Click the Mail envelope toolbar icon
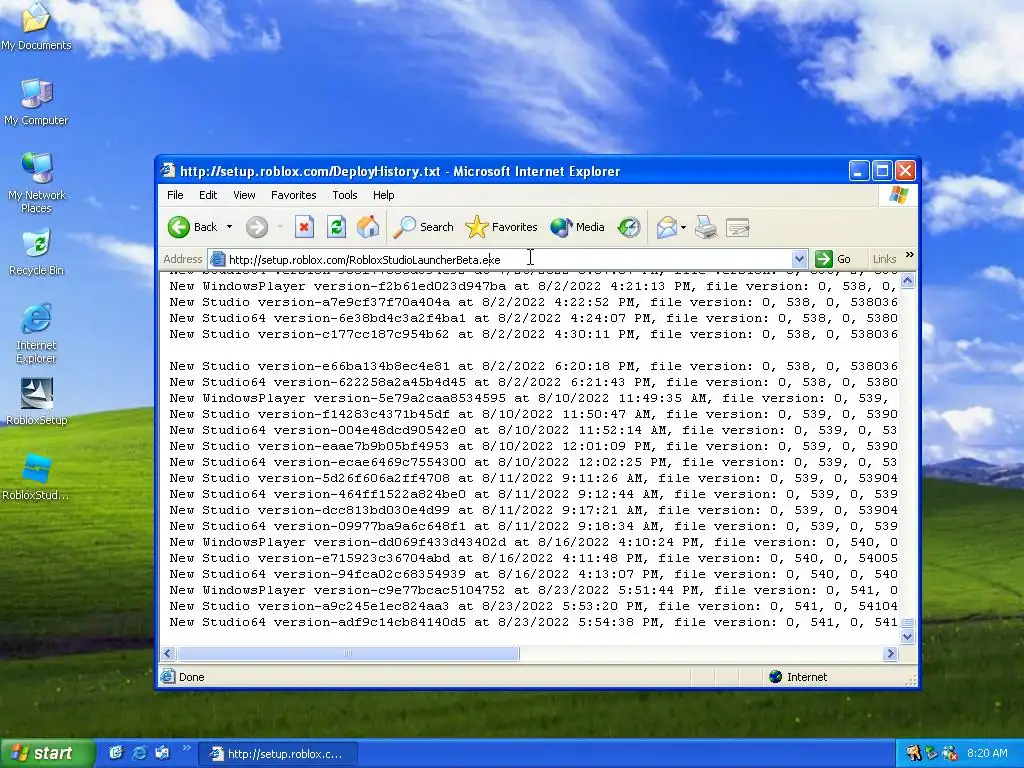The image size is (1024, 768). (667, 227)
